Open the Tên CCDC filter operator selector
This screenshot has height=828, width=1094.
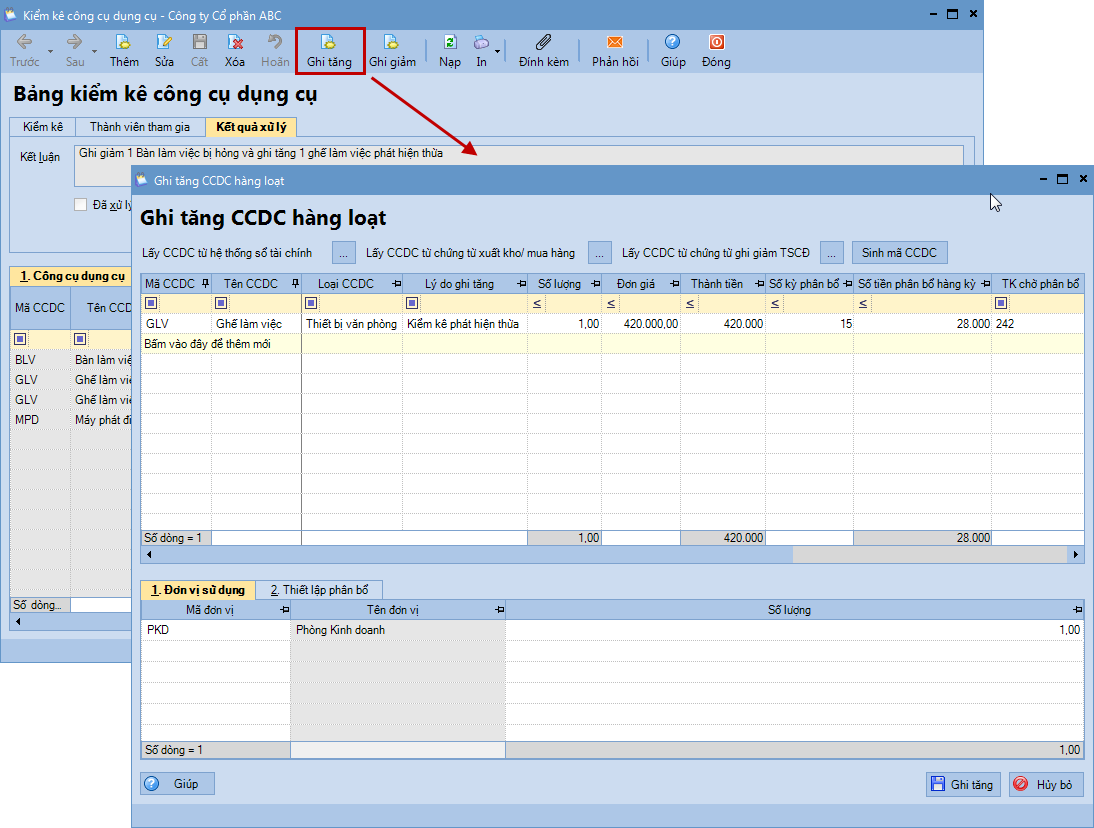(222, 303)
